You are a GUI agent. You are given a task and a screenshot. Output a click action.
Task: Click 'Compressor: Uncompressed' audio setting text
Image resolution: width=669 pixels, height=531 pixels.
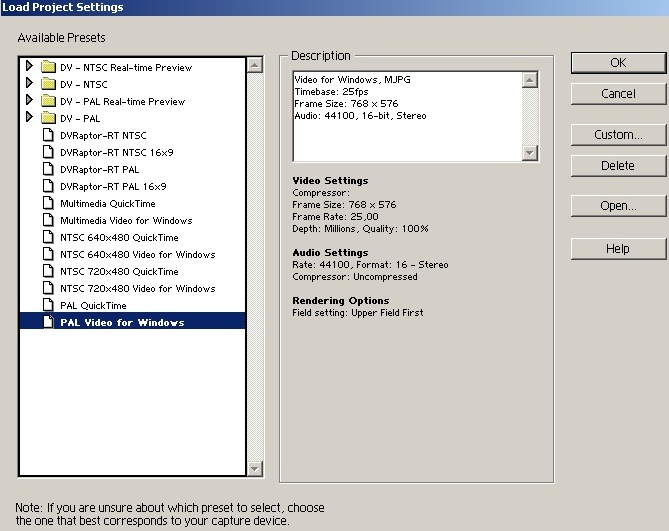pyautogui.click(x=355, y=277)
